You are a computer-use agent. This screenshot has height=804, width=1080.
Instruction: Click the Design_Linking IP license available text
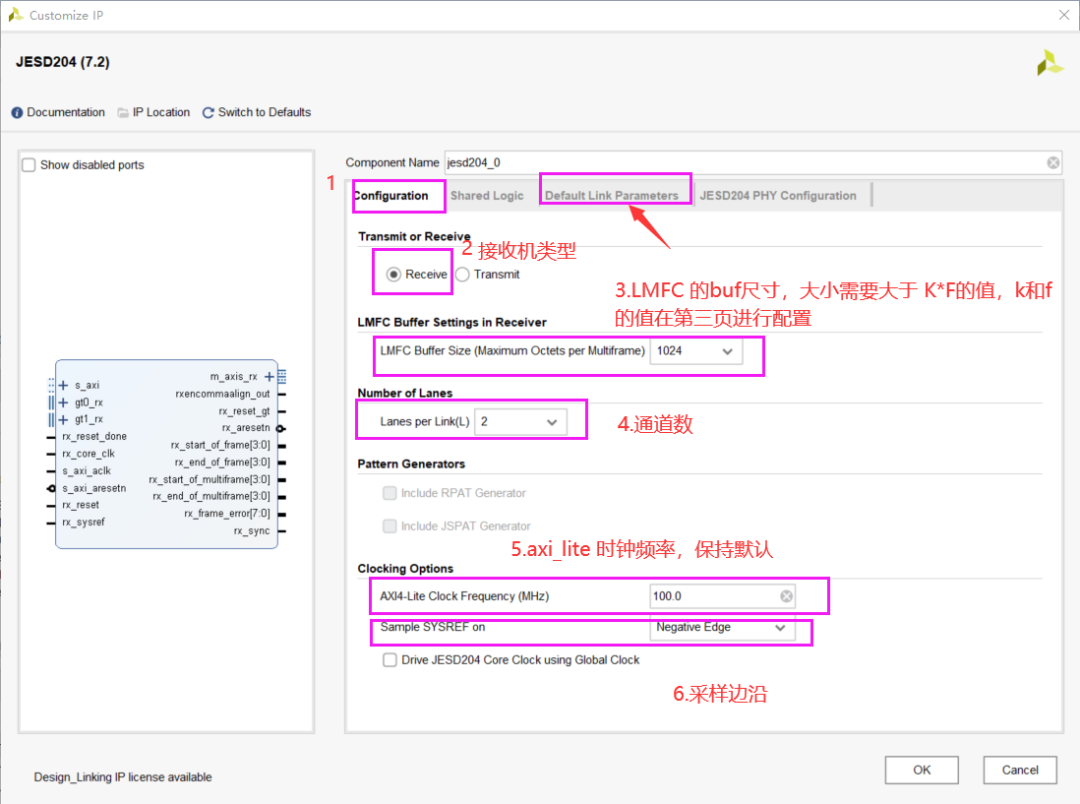tap(123, 777)
